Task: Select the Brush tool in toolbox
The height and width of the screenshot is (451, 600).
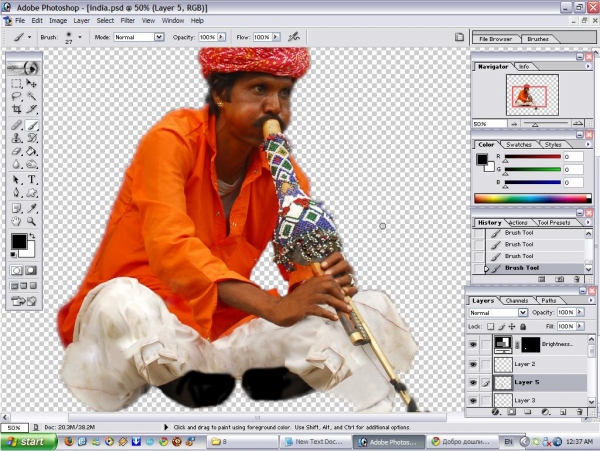Action: 32,125
